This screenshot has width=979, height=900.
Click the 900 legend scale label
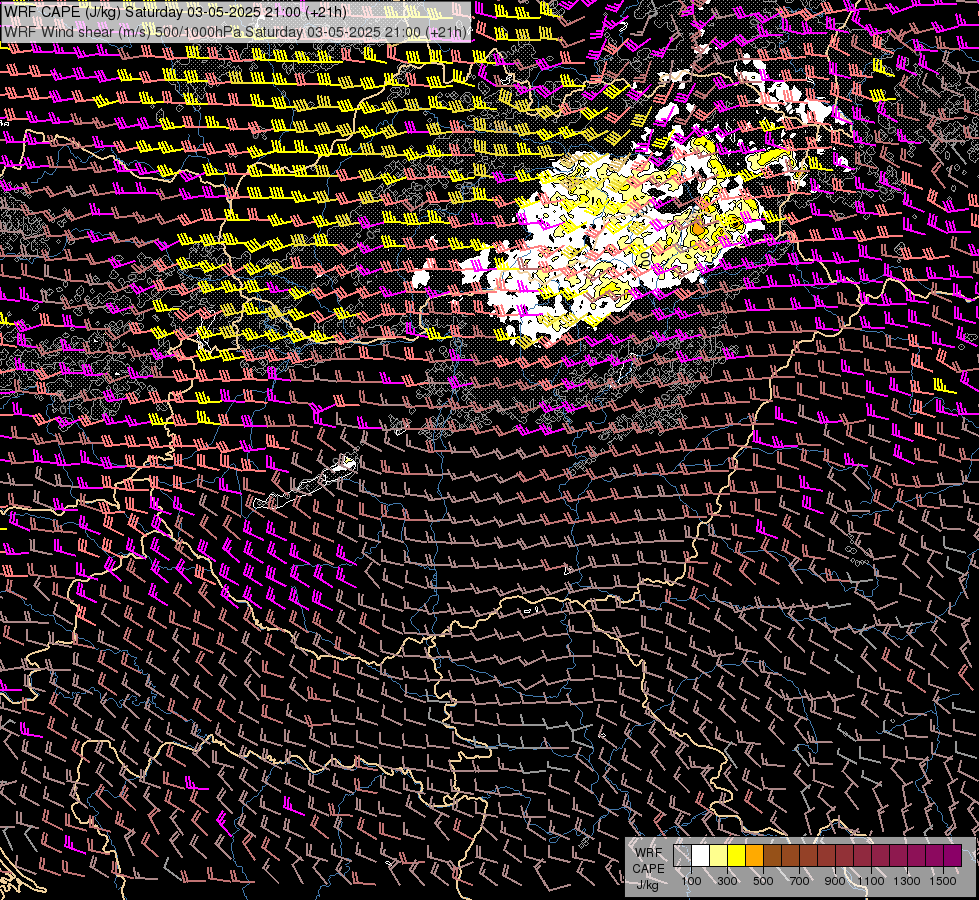[x=835, y=881]
